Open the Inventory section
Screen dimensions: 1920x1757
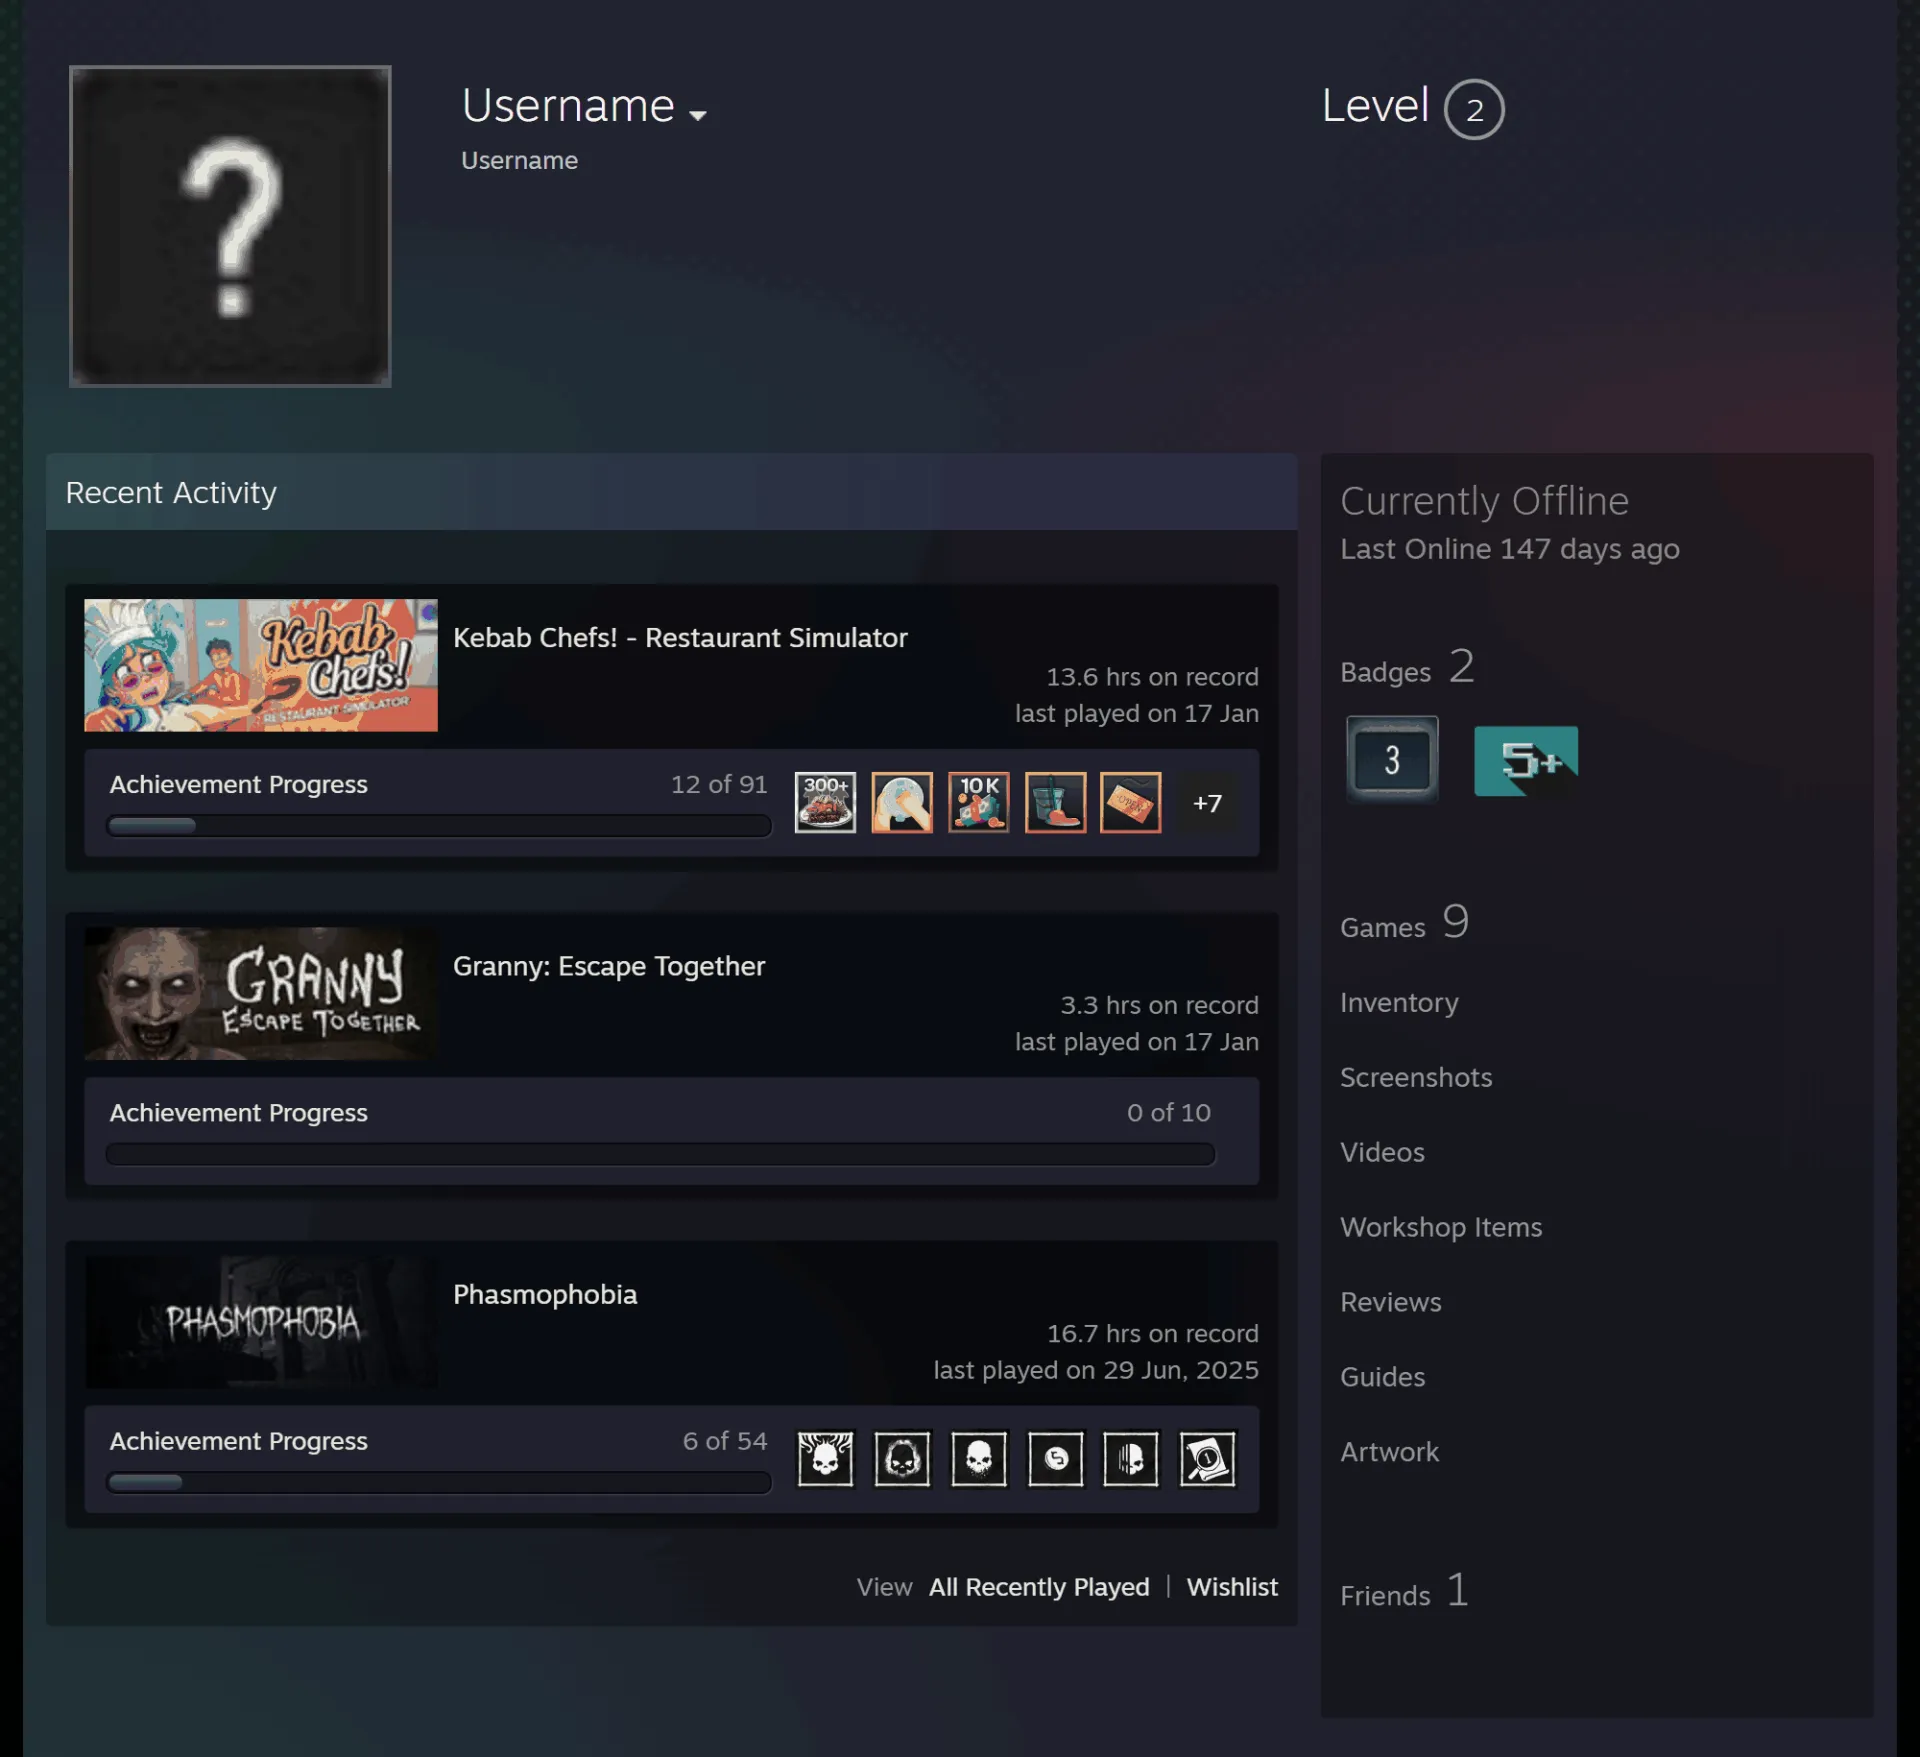[1399, 1002]
